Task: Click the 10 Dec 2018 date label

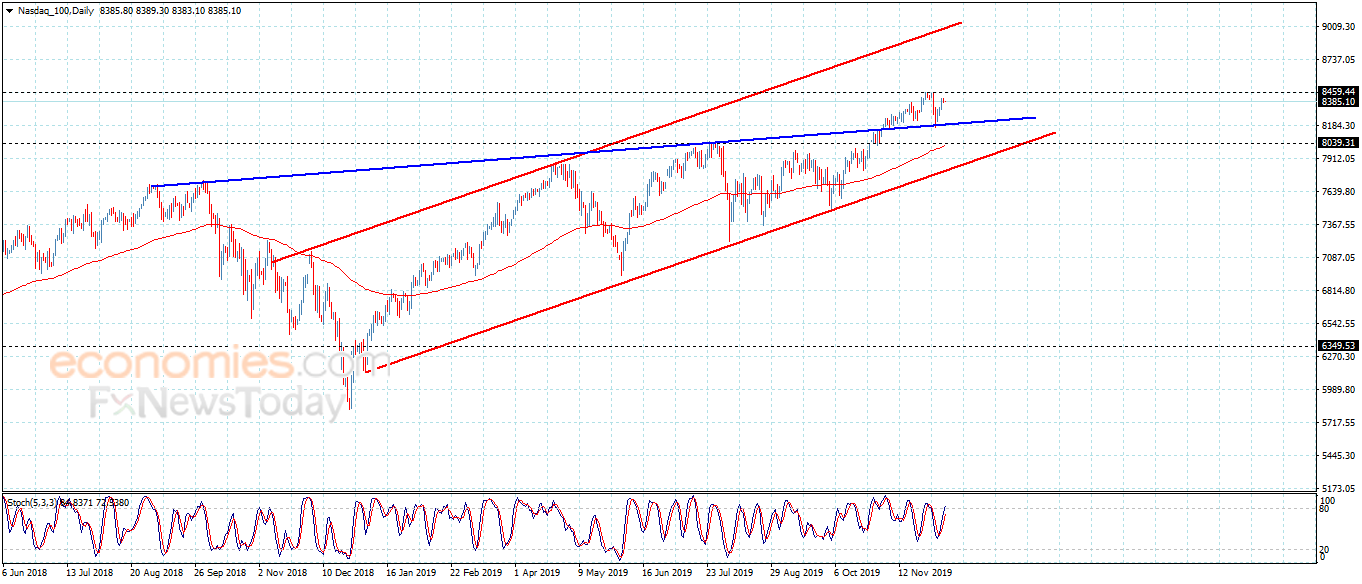Action: (347, 573)
